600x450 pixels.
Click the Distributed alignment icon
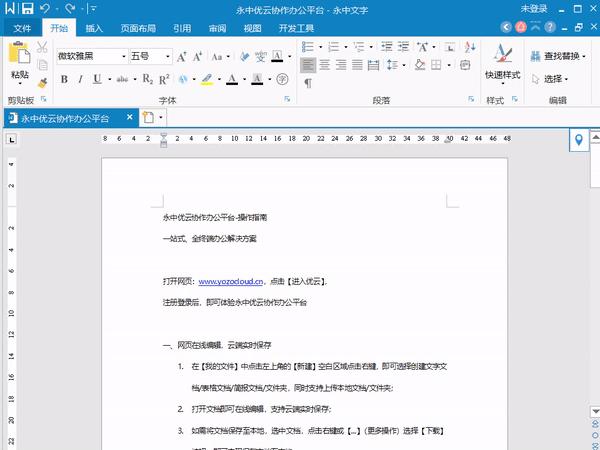pyautogui.click(x=373, y=65)
